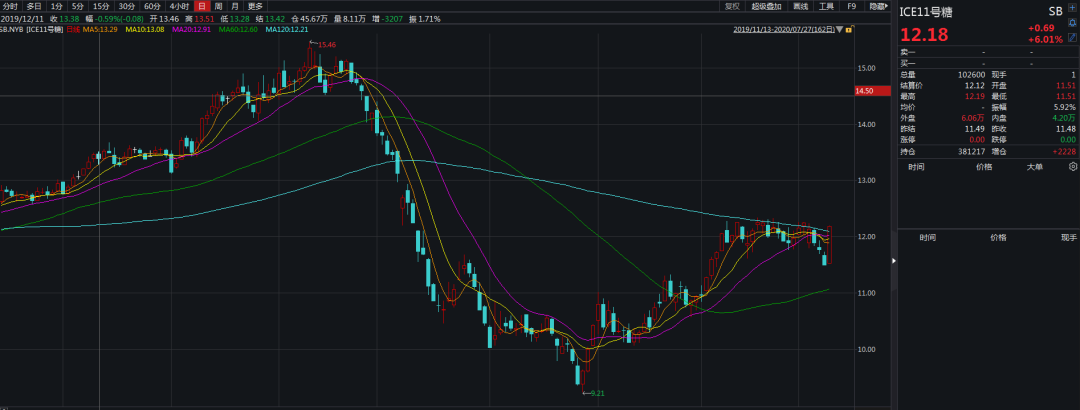The height and width of the screenshot is (410, 1080).
Task: Select the 15分 period tab
Action: 101,6
